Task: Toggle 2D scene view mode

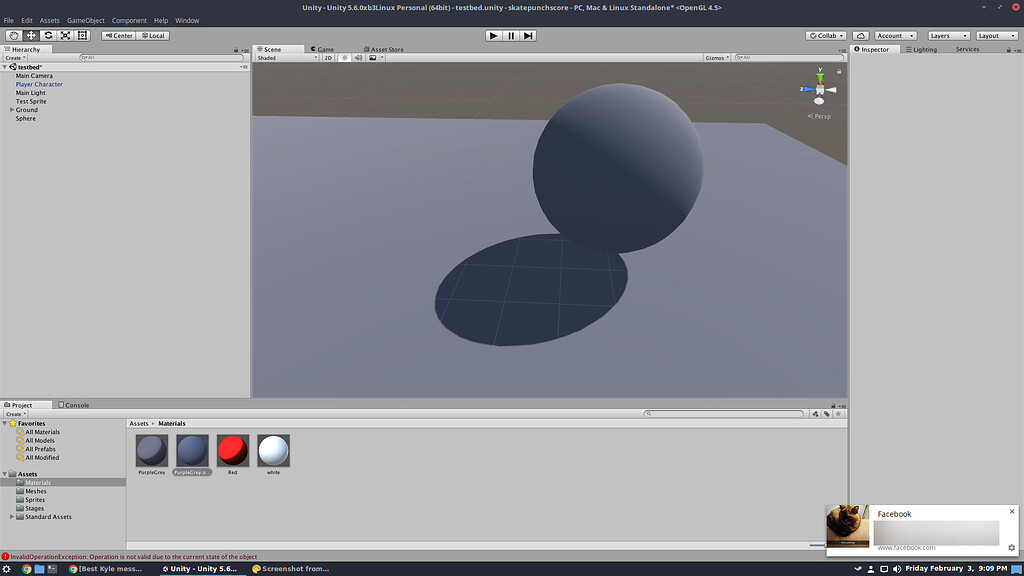Action: (326, 57)
